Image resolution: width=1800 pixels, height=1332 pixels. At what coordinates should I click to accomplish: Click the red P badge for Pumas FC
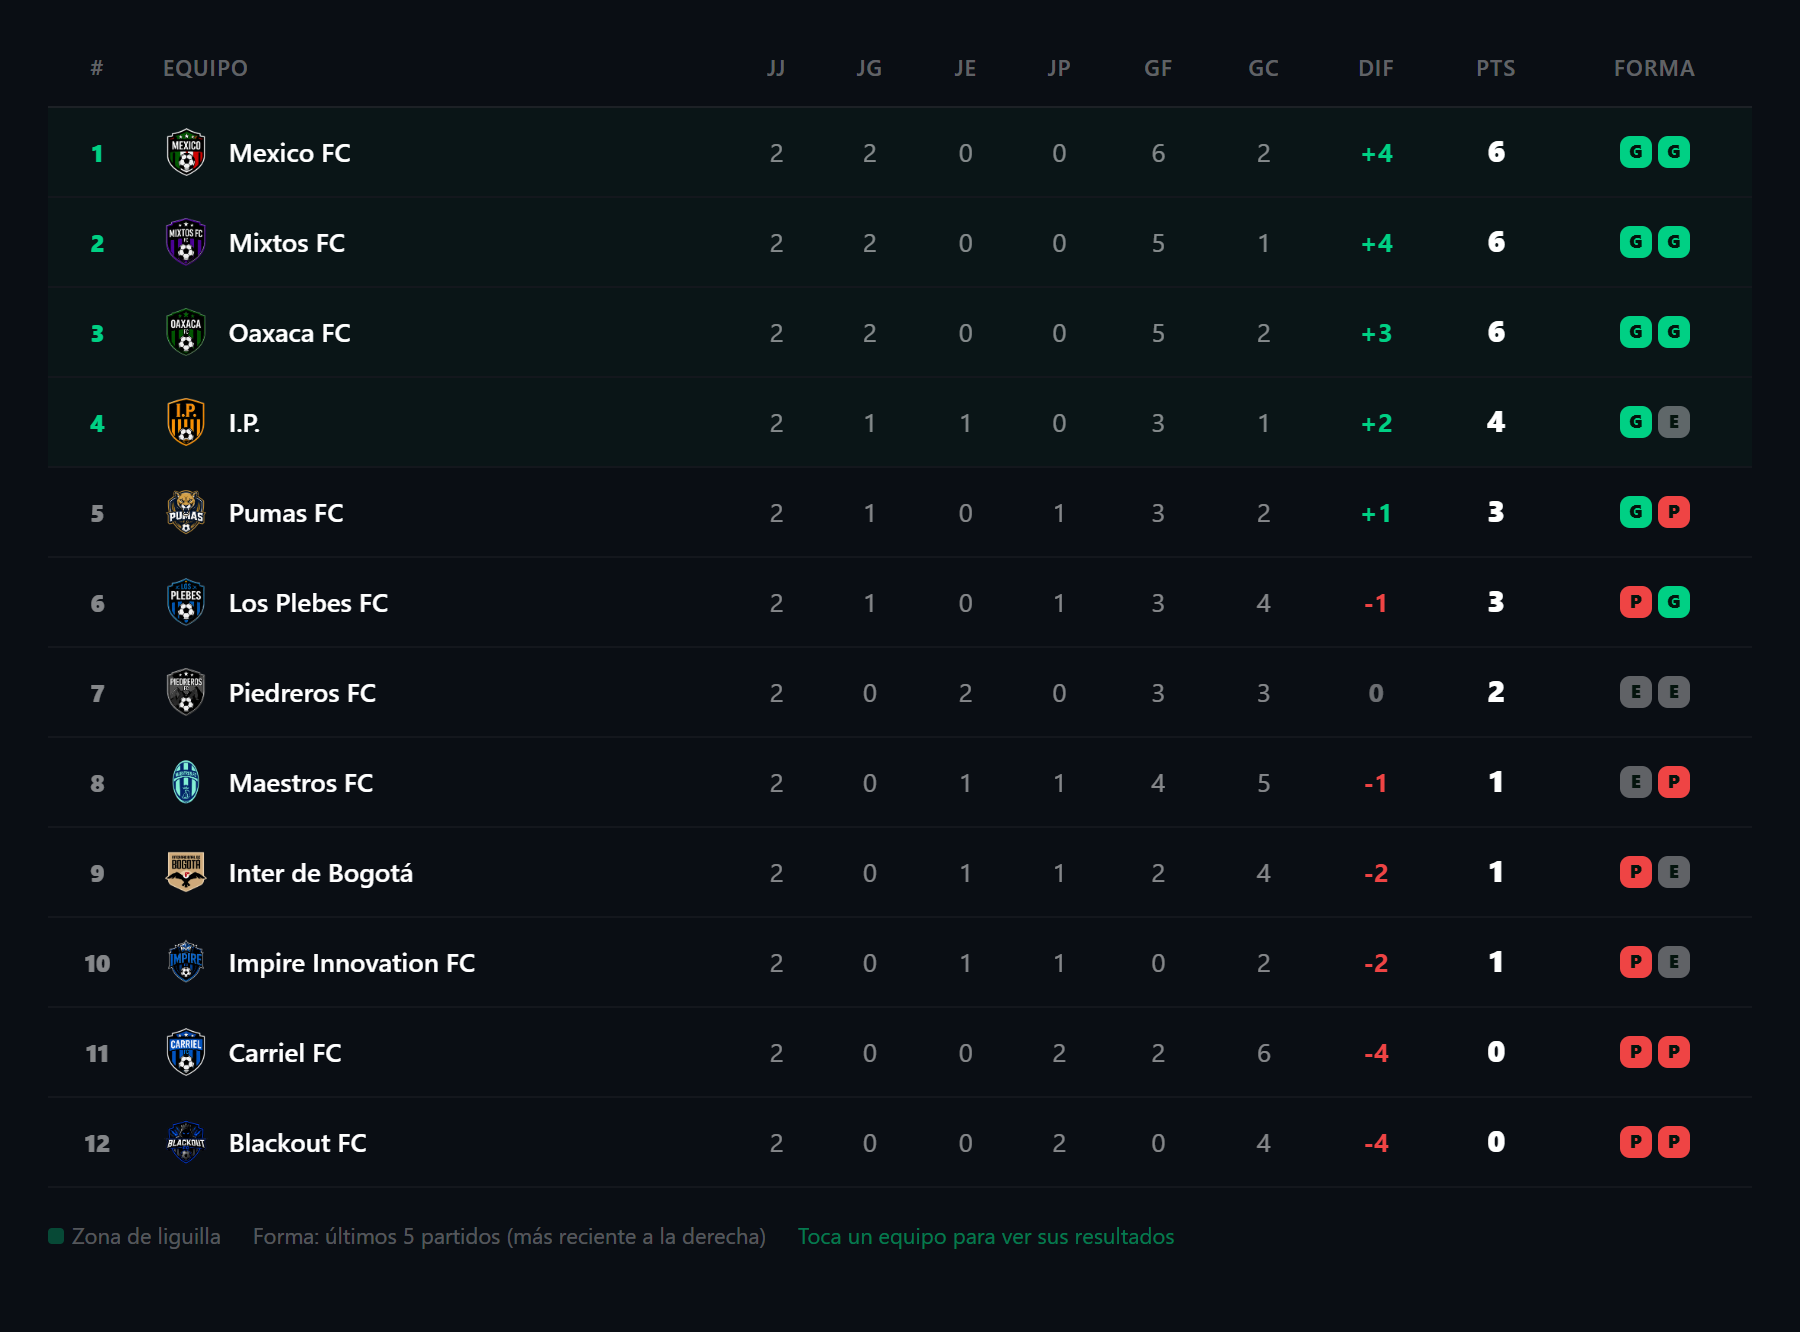(x=1674, y=512)
